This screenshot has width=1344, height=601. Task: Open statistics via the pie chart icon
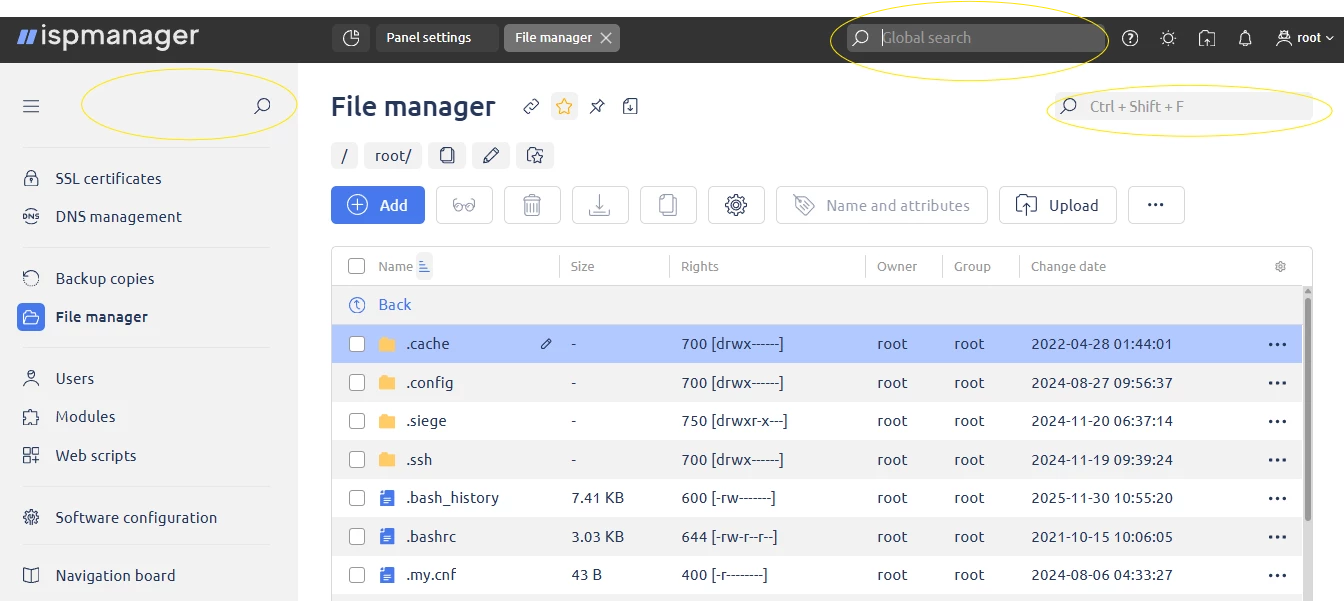[x=350, y=37]
